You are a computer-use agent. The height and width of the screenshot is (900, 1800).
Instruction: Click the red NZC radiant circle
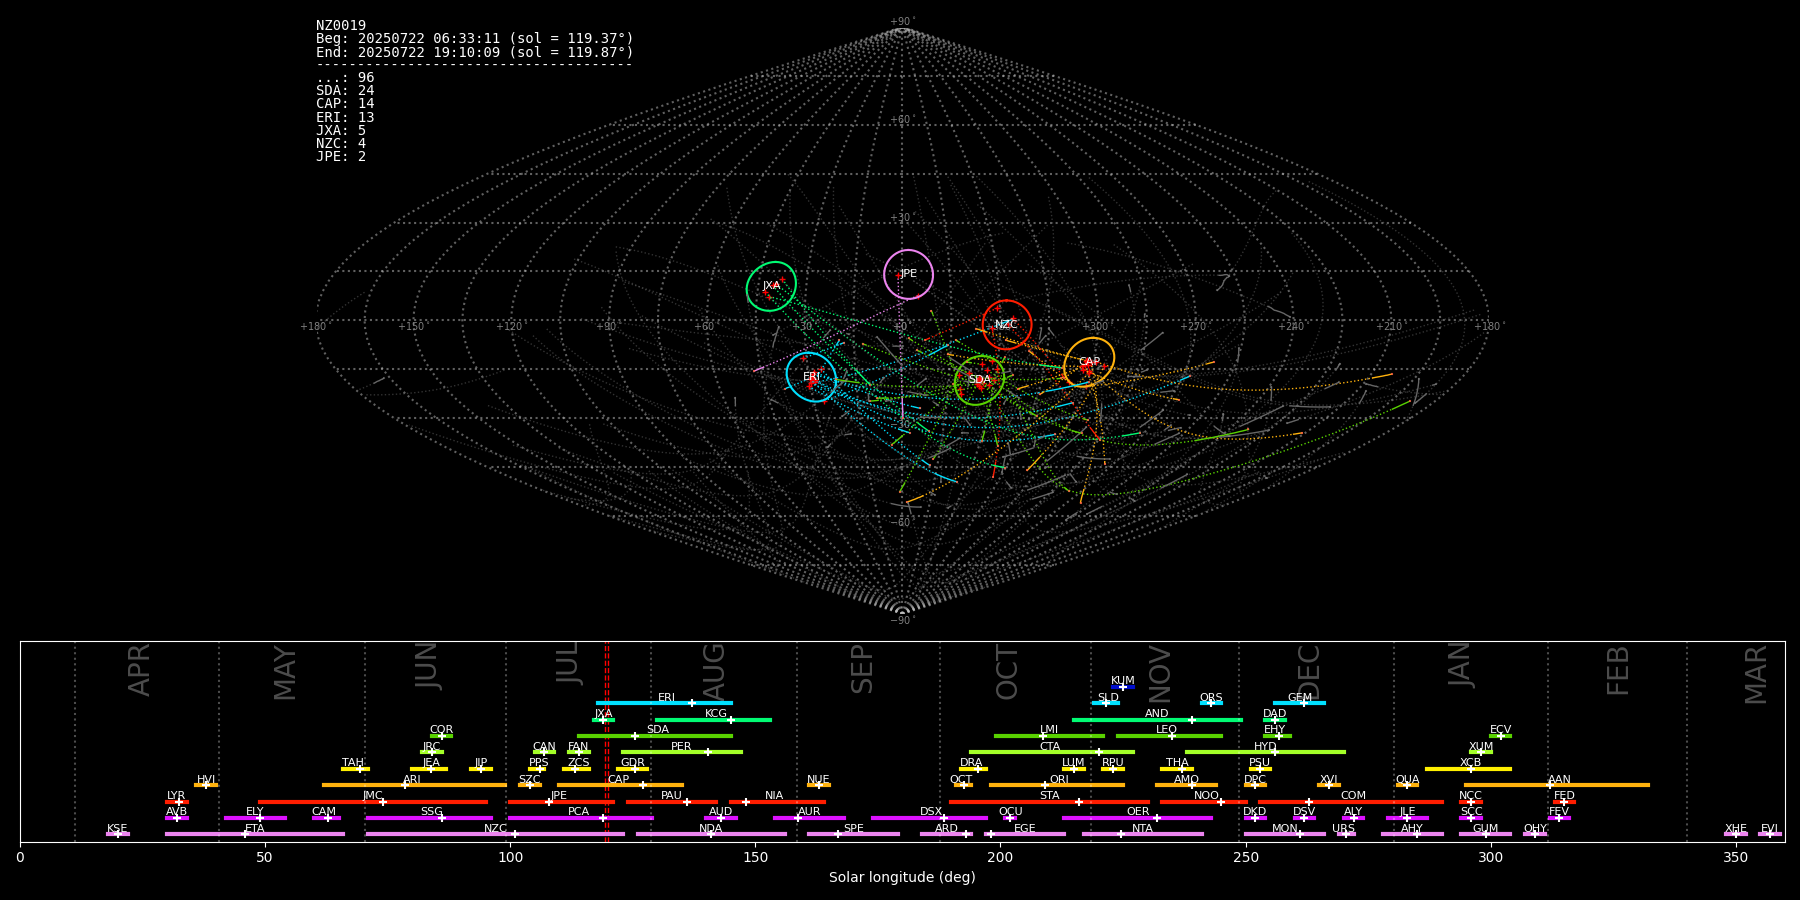click(x=1006, y=324)
